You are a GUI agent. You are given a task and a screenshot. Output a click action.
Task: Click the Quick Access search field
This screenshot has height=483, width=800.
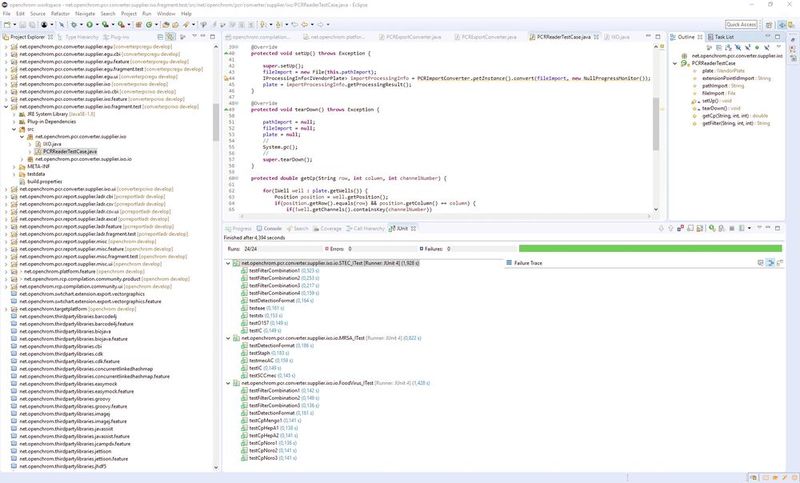741,24
